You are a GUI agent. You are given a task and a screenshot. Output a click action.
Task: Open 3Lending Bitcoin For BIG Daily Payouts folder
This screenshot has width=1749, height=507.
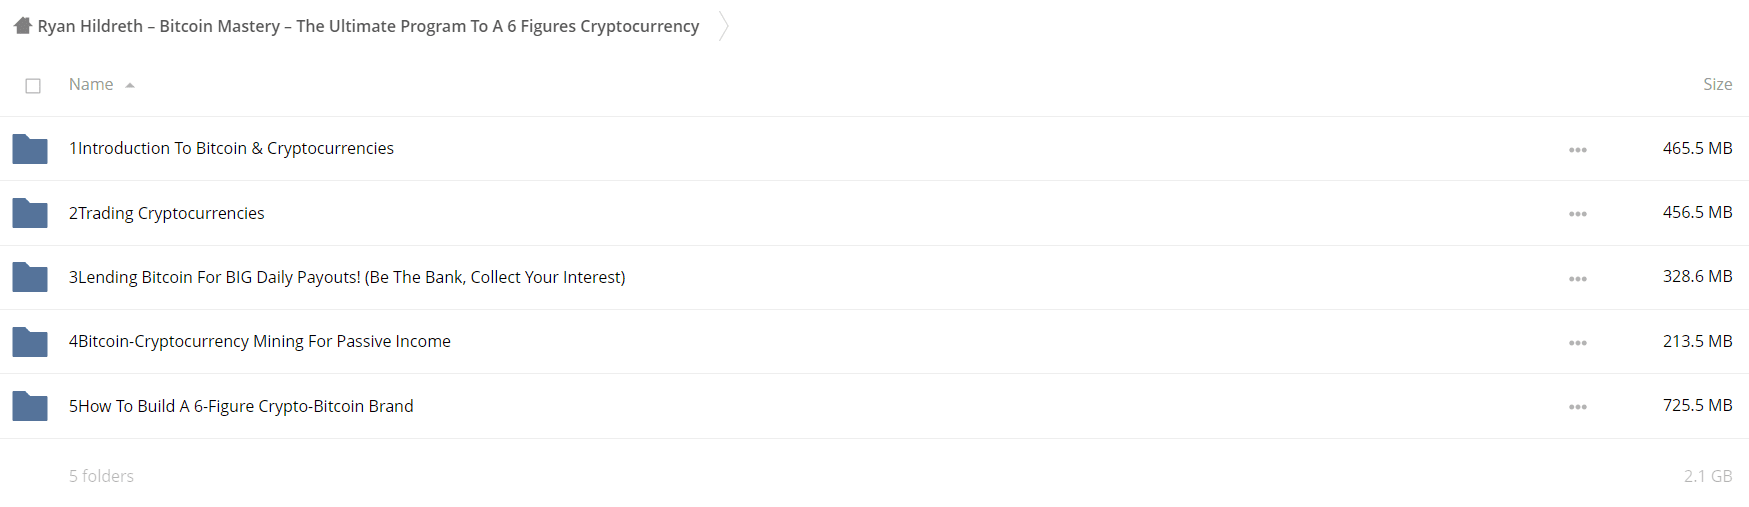point(347,277)
